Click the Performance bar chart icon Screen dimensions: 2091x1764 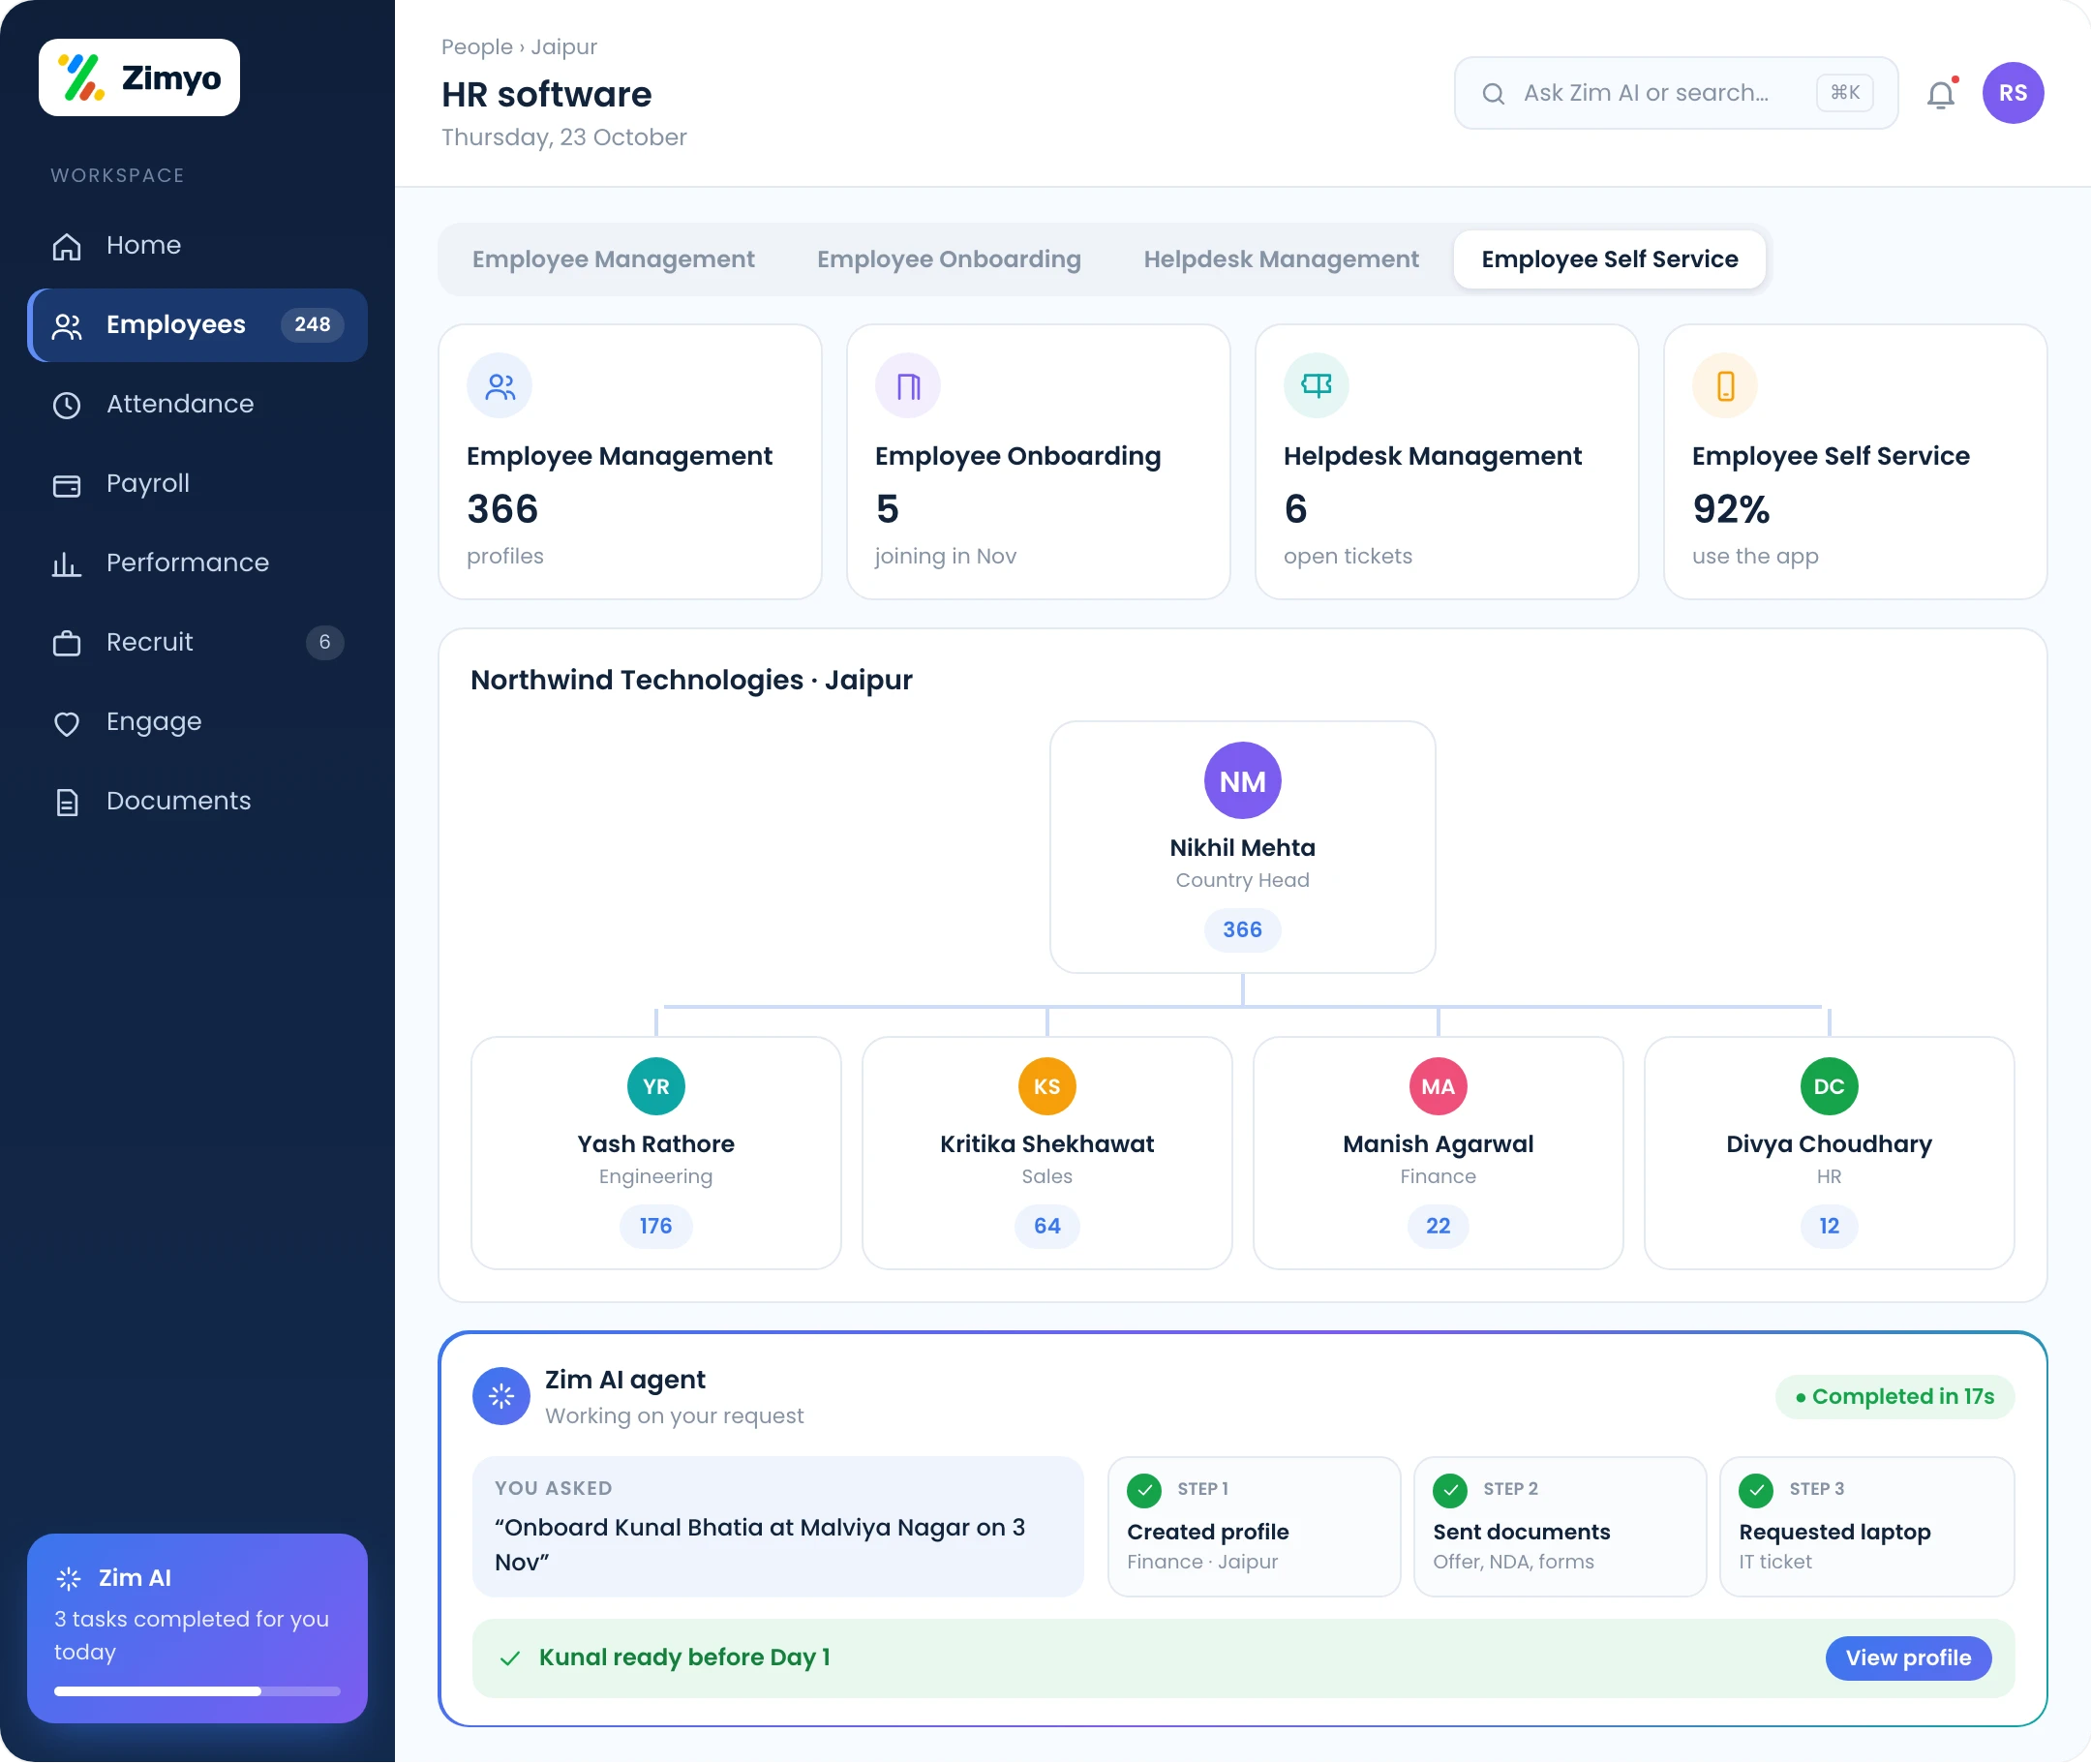[66, 564]
